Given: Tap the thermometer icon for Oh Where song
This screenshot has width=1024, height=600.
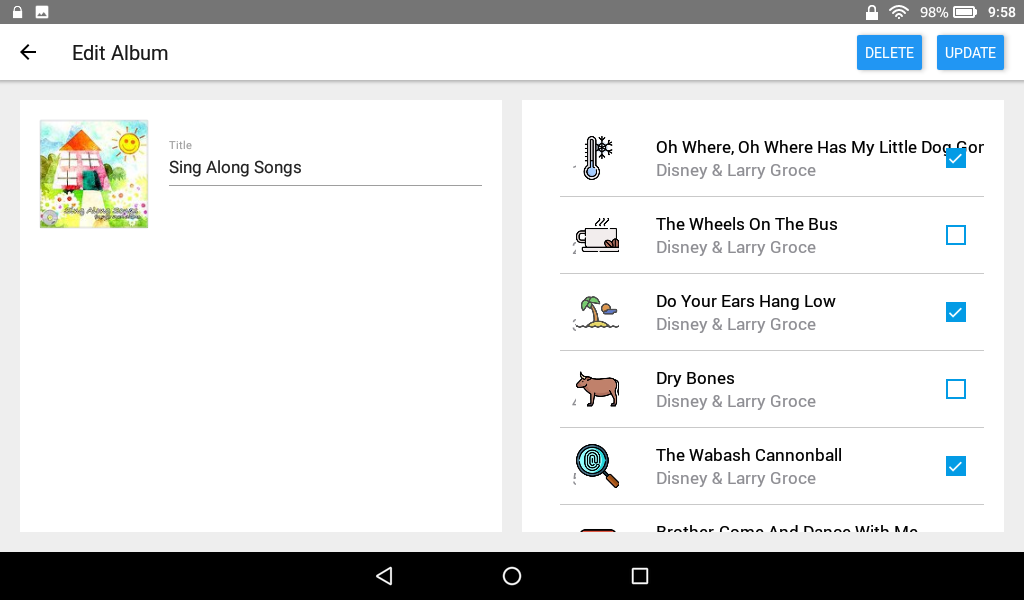Looking at the screenshot, I should coord(594,157).
